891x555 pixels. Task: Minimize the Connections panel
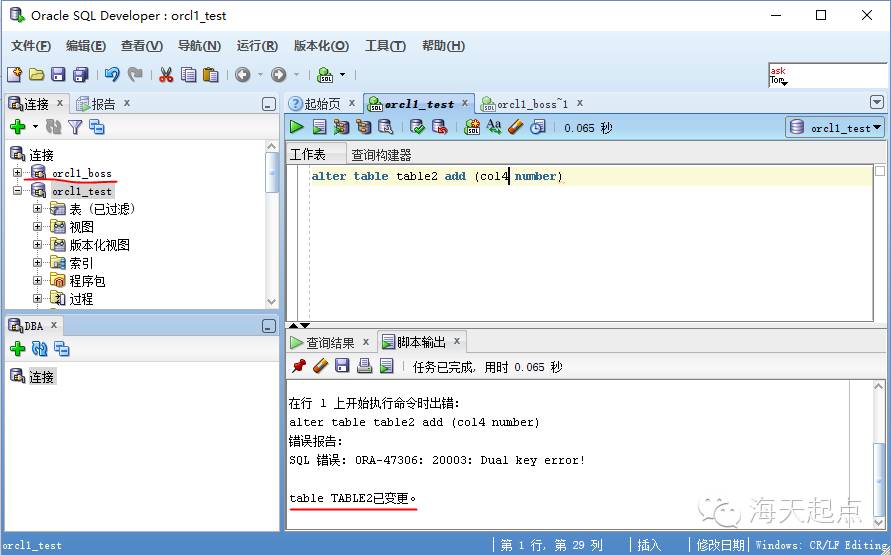click(x=269, y=104)
